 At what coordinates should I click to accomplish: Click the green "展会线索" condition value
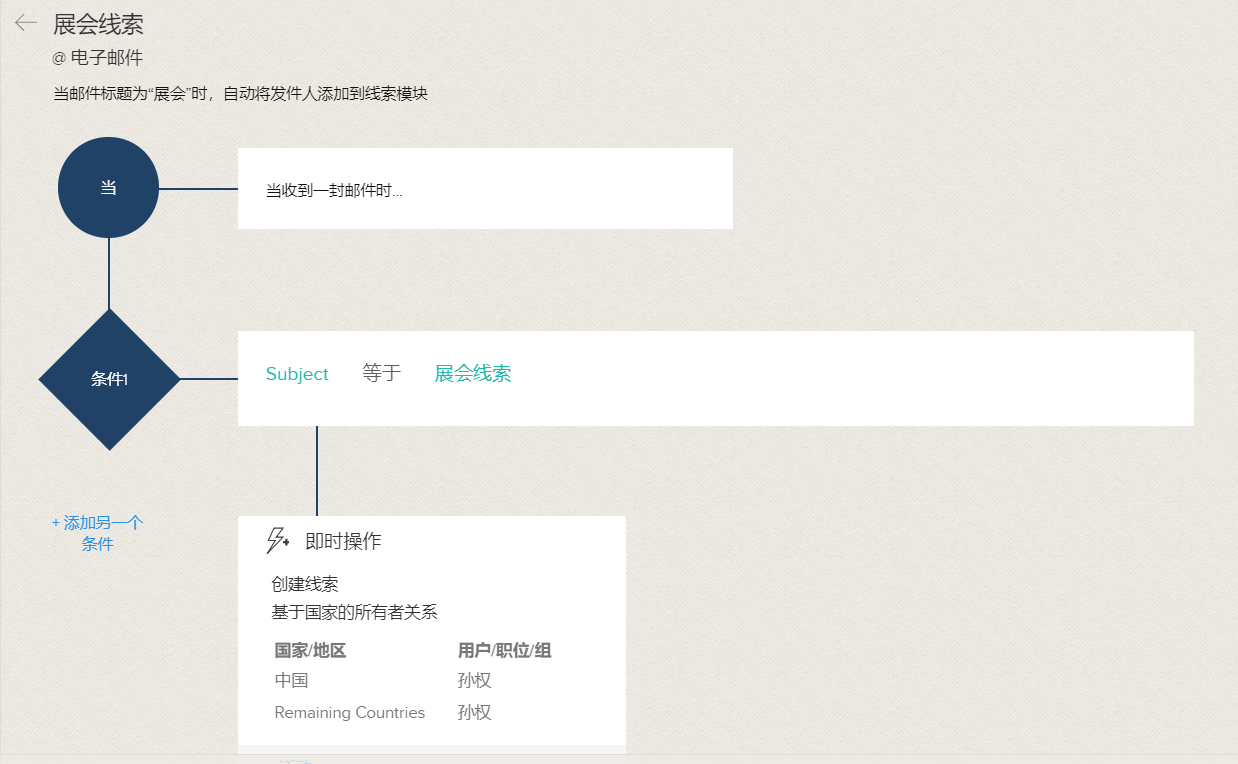coord(472,374)
